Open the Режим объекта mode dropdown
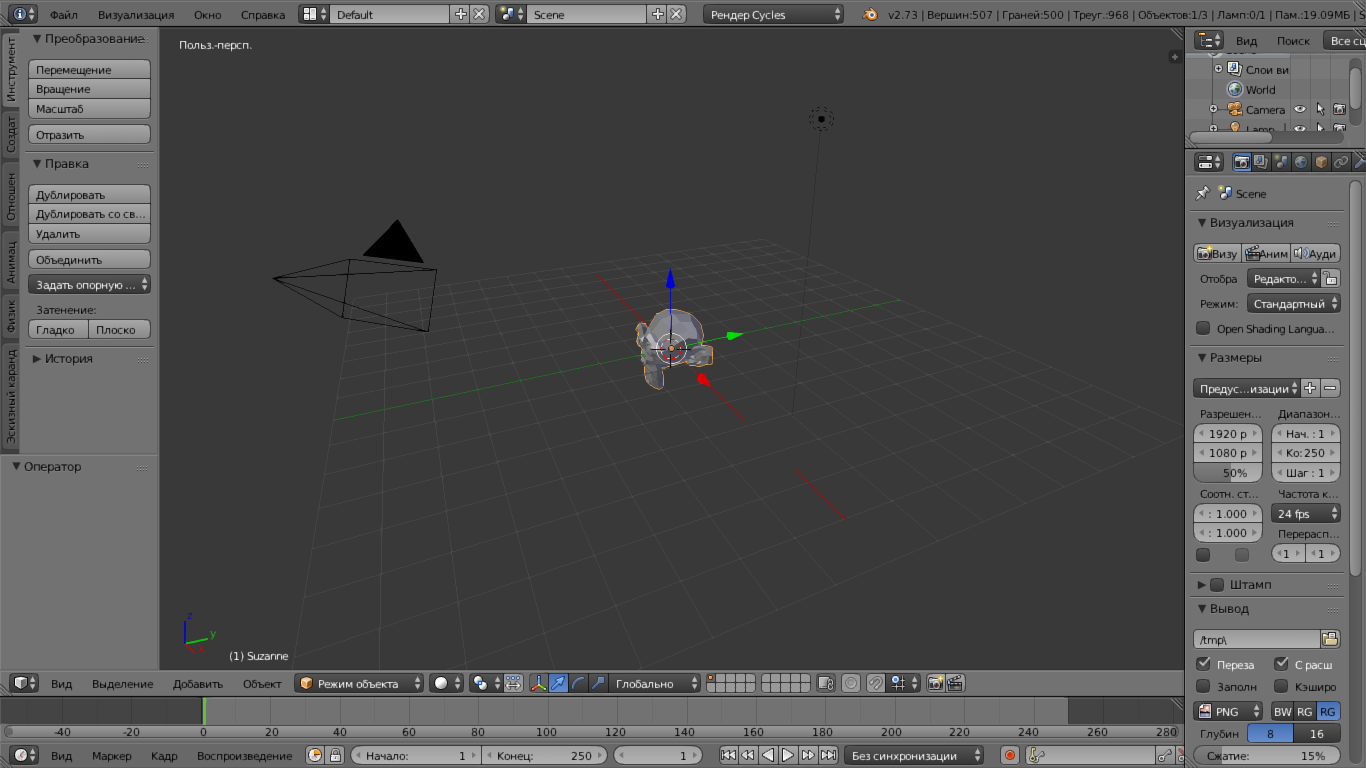This screenshot has width=1366, height=768. 360,684
